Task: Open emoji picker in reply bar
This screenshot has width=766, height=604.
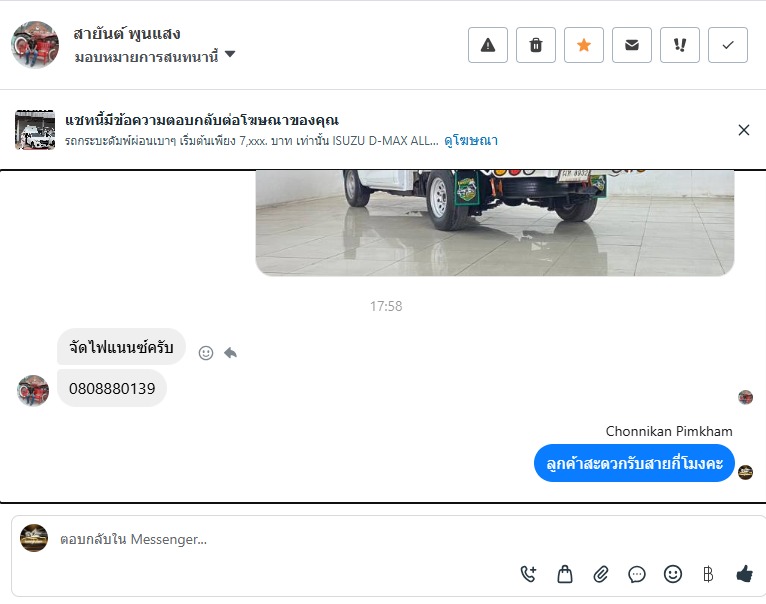Action: point(673,574)
